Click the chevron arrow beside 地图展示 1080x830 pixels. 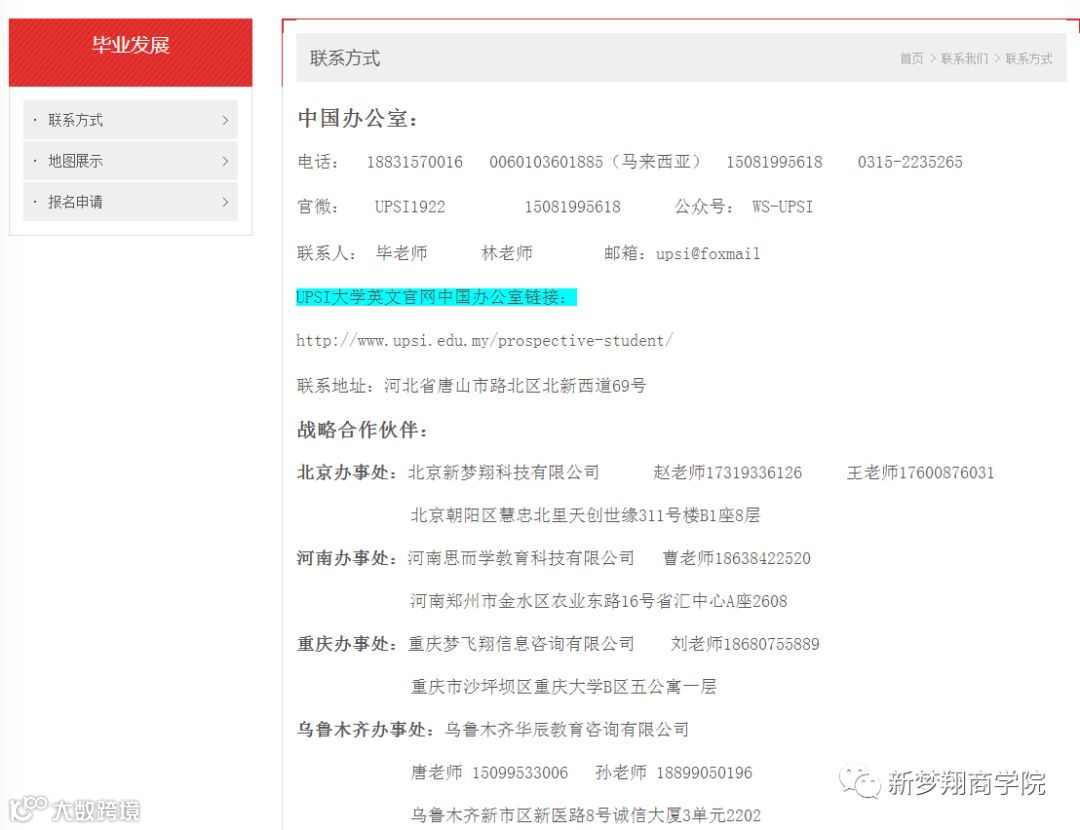pos(225,161)
